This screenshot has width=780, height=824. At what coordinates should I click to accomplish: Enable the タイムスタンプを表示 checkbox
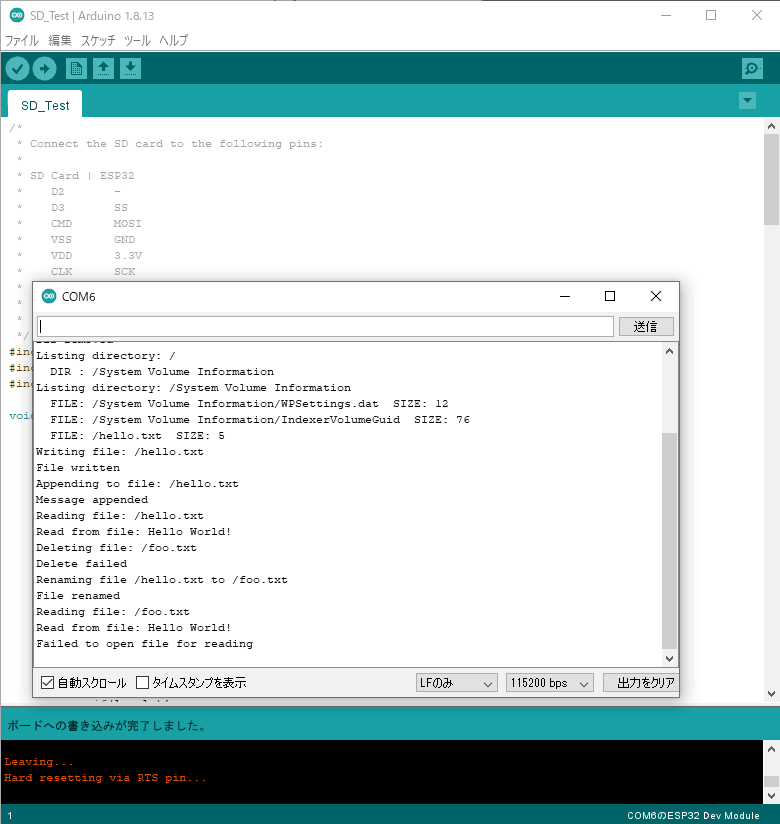click(x=142, y=683)
